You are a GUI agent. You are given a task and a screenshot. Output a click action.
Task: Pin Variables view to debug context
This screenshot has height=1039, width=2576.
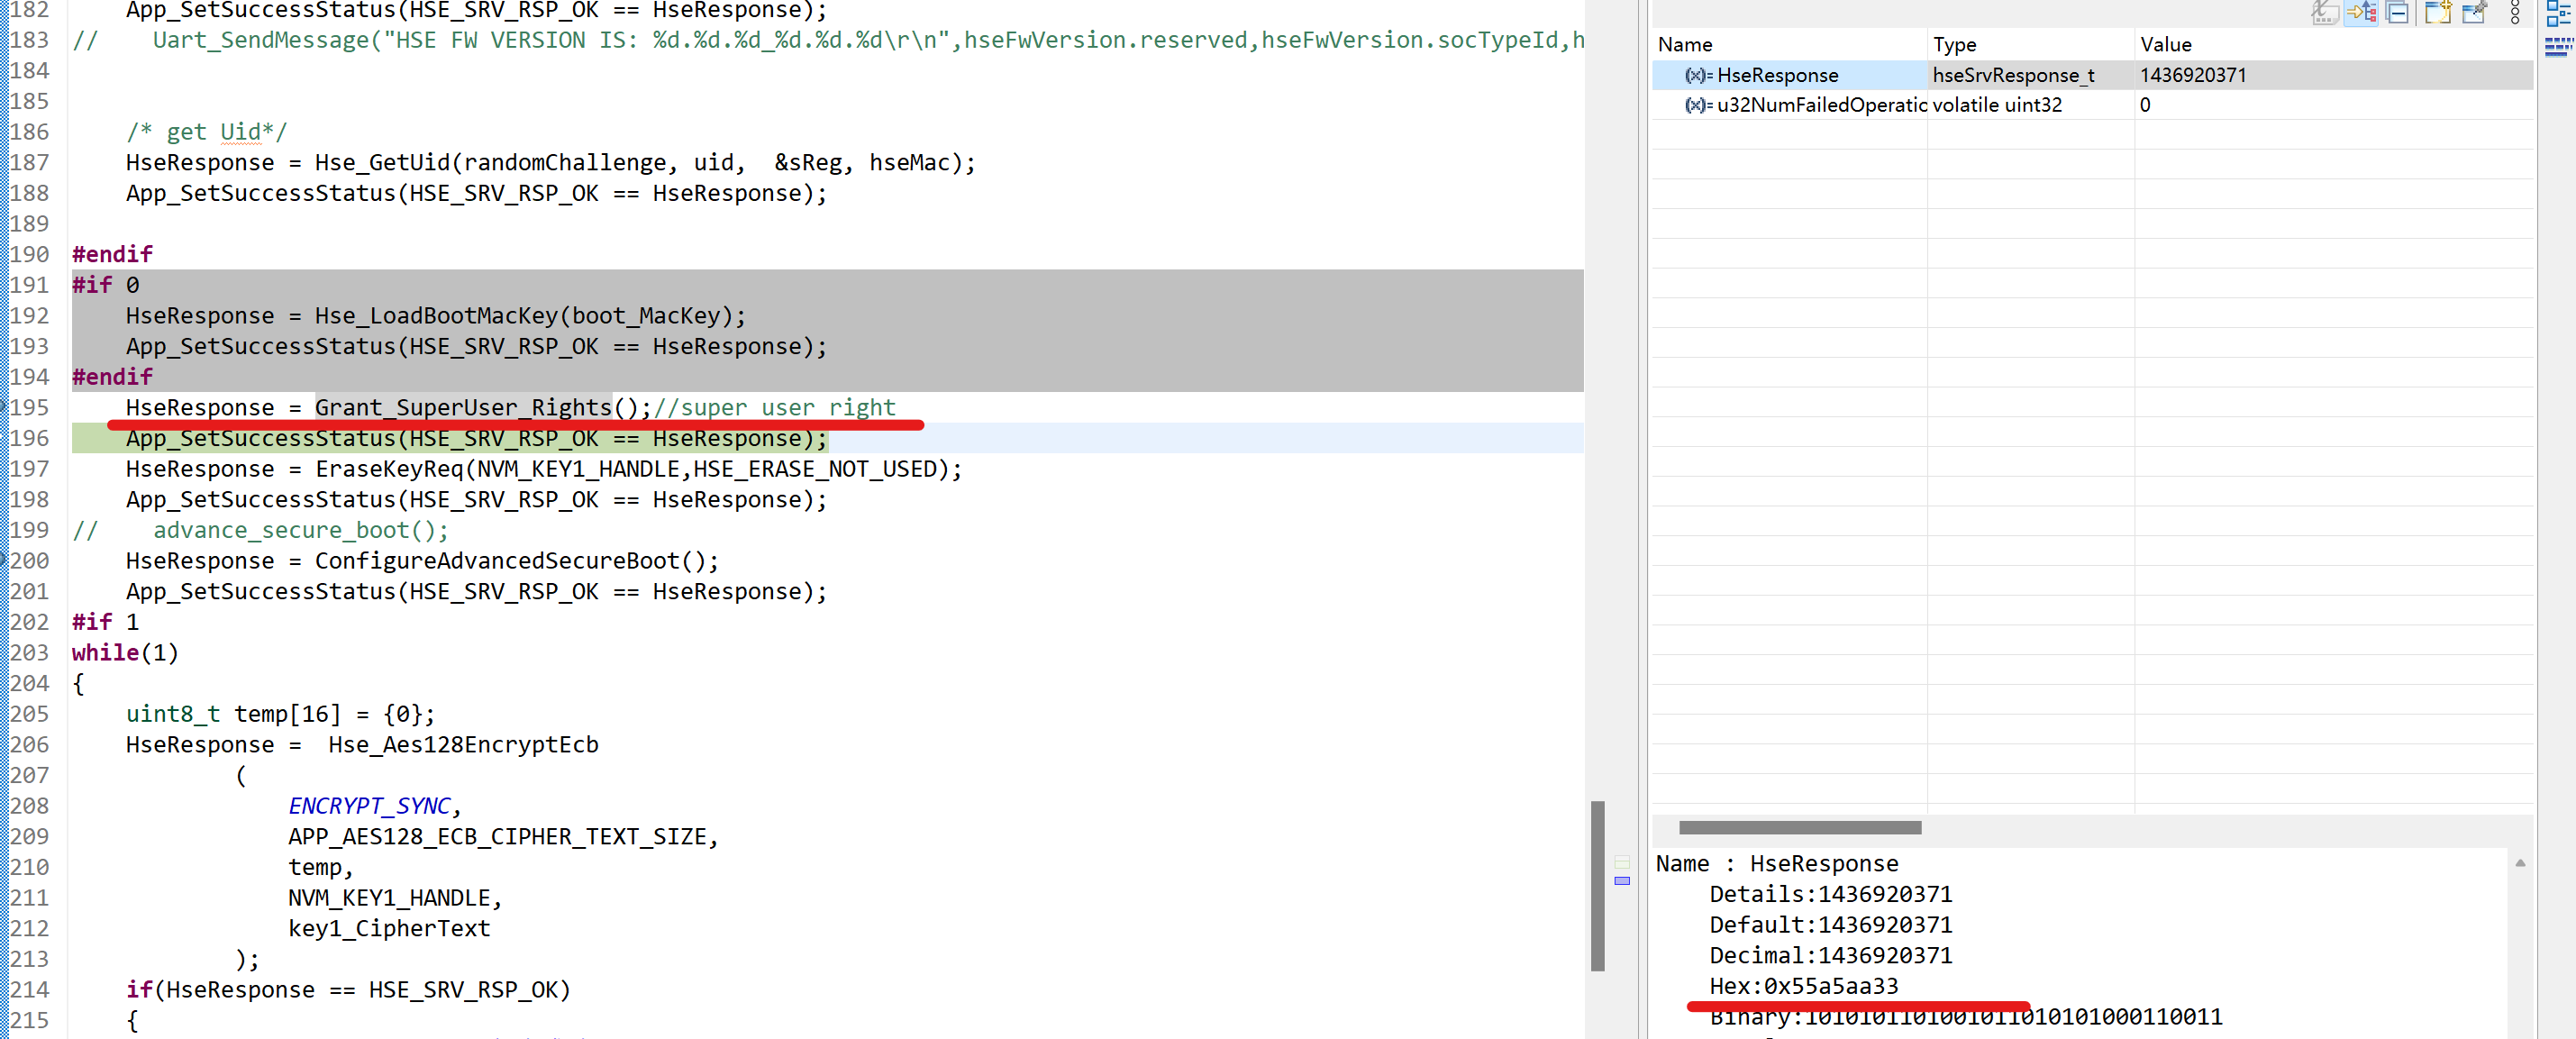[x=2474, y=12]
